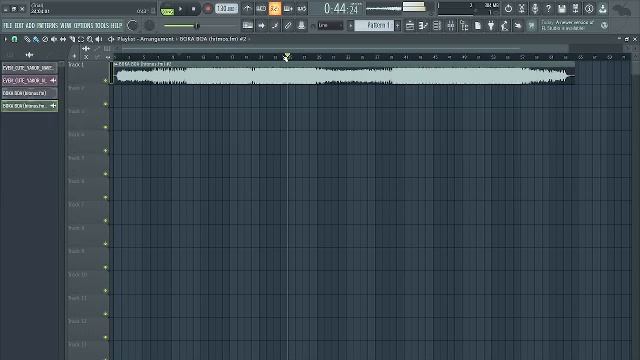640x360 pixels.
Task: Open the FILE menu
Action: pyautogui.click(x=8, y=25)
